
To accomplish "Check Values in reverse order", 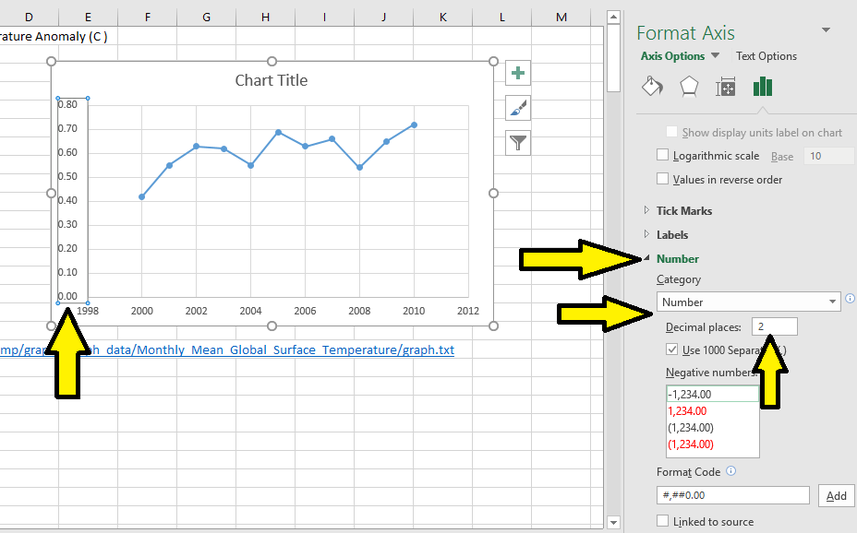I will (x=663, y=179).
